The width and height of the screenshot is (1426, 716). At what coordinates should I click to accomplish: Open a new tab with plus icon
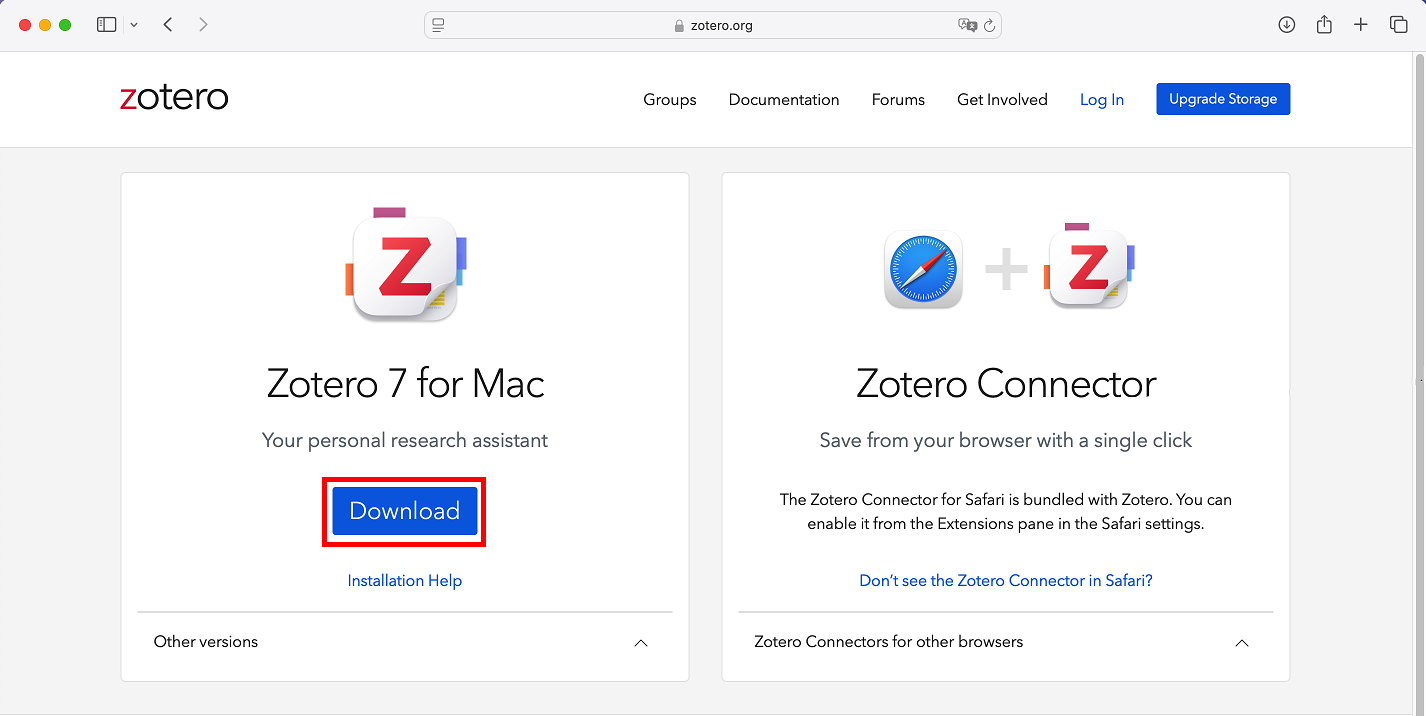point(1361,25)
